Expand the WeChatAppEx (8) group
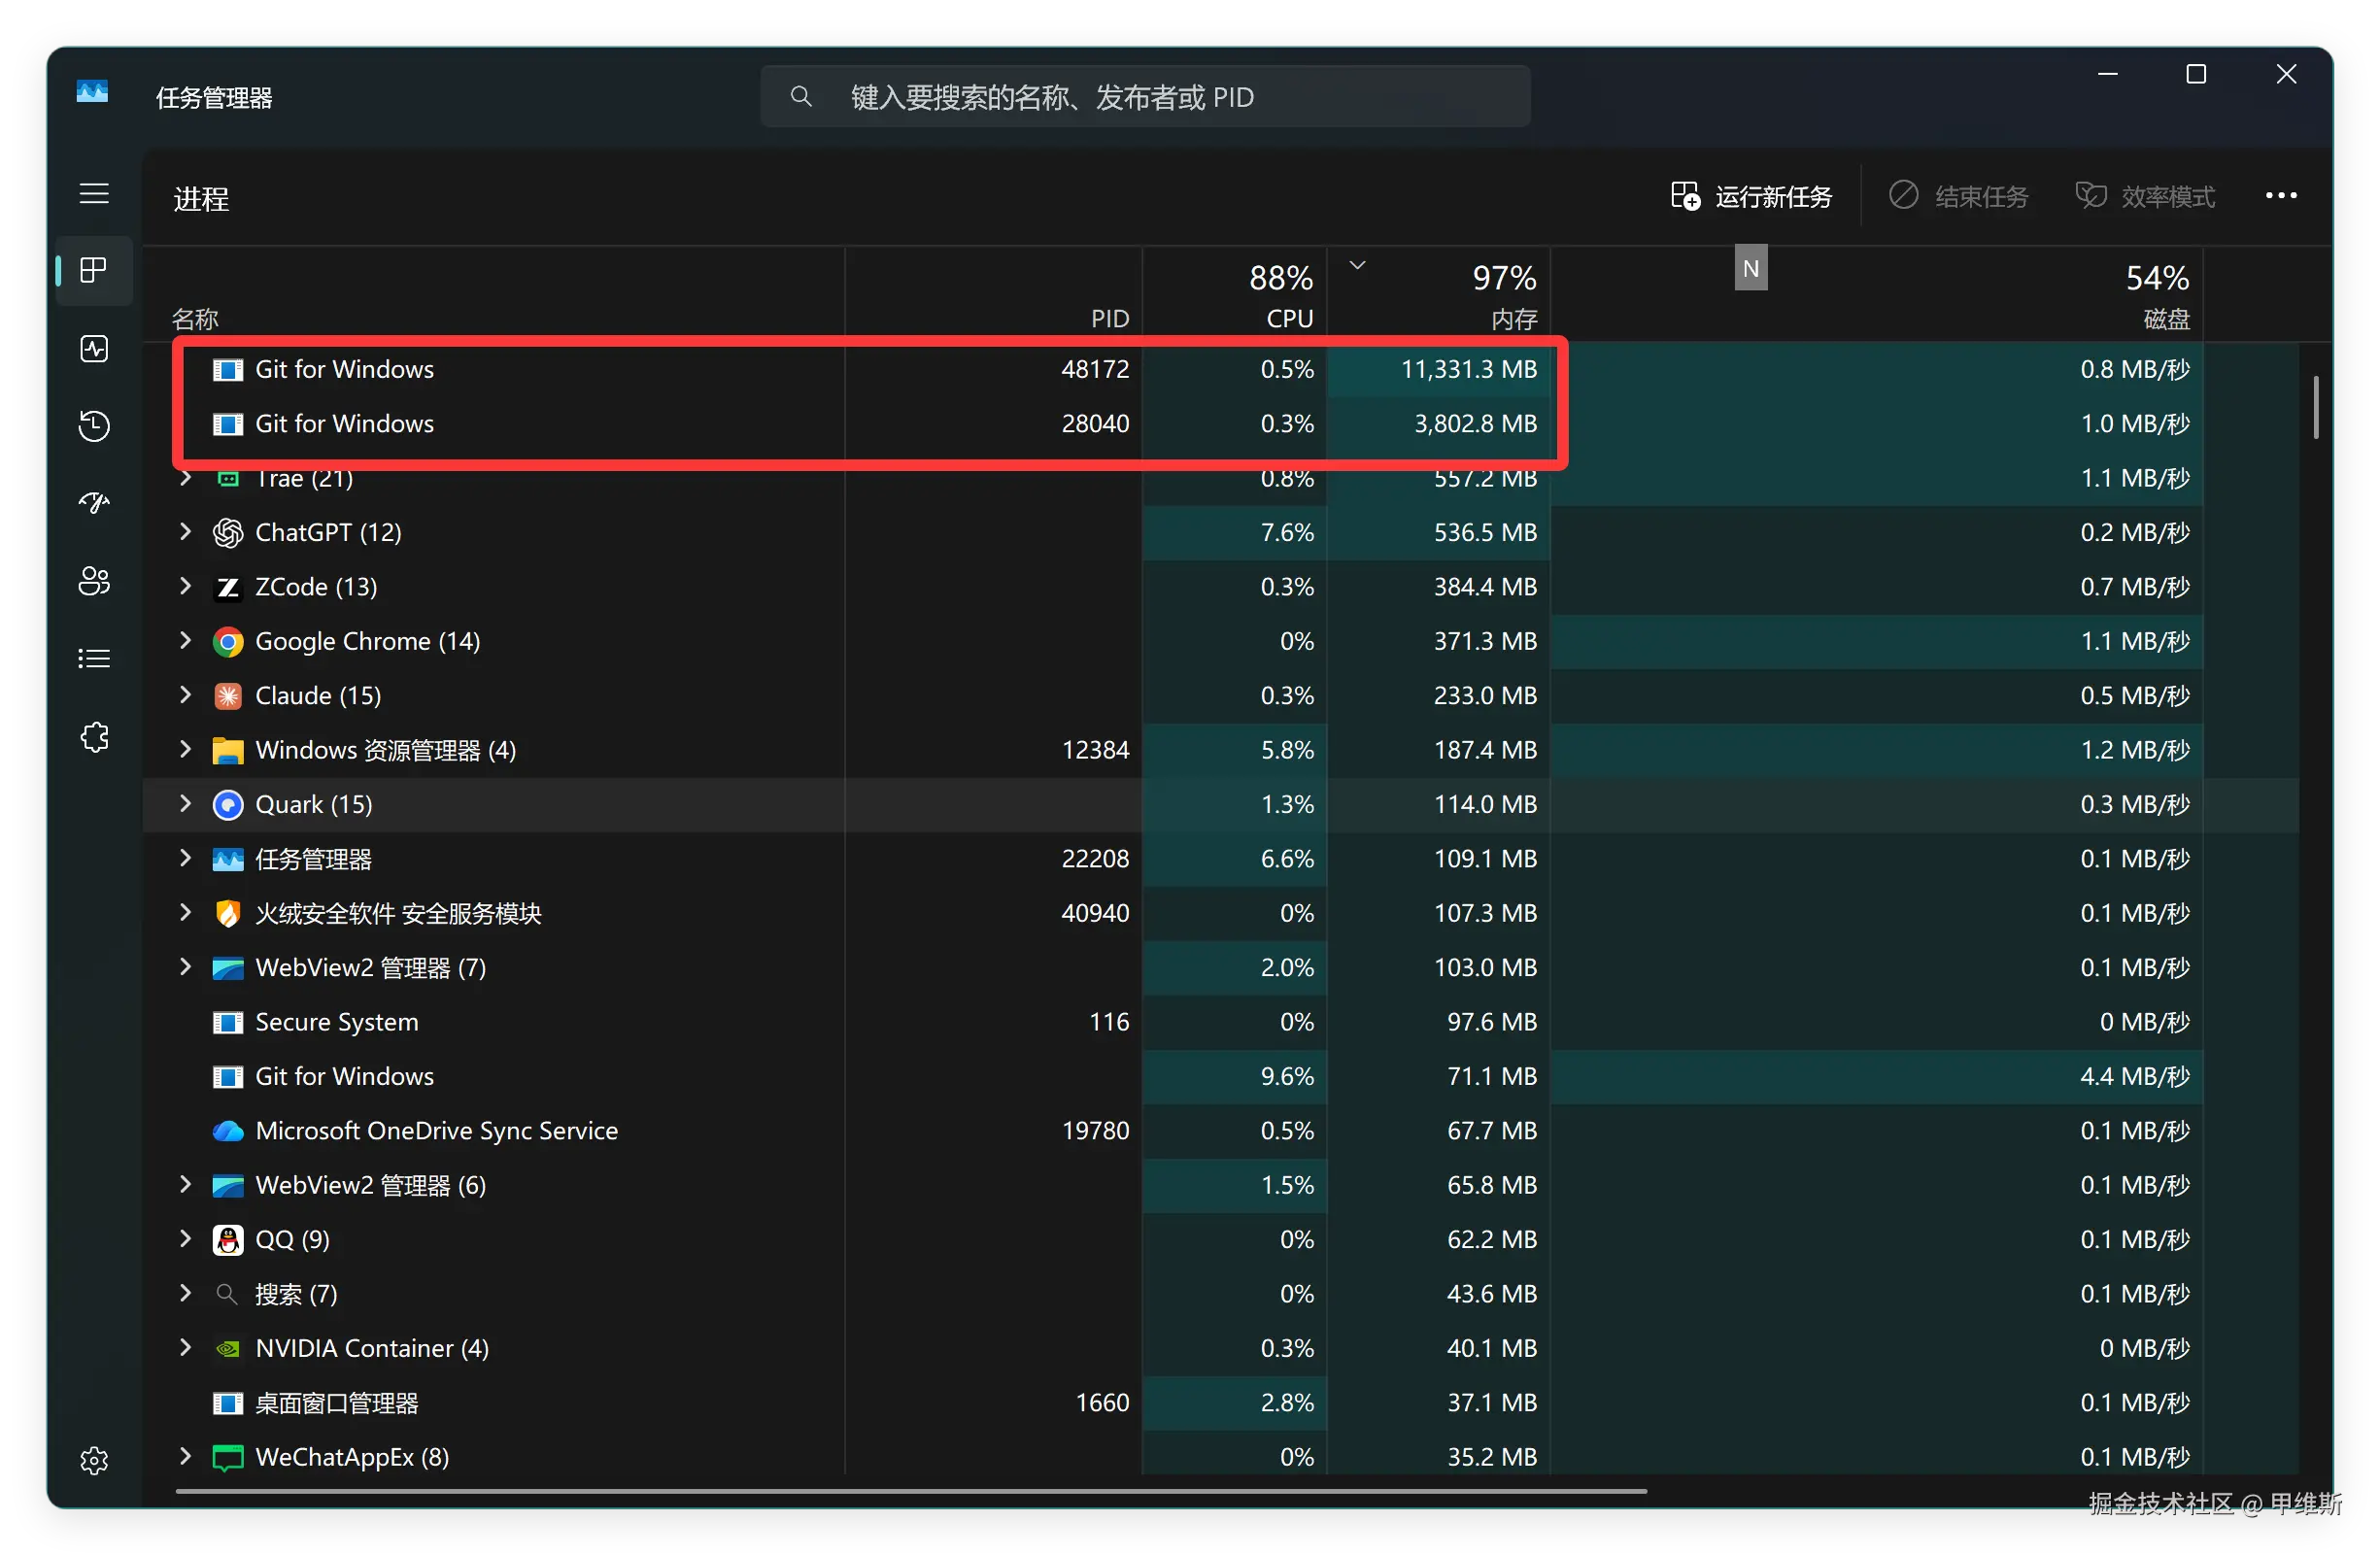 tap(185, 1457)
